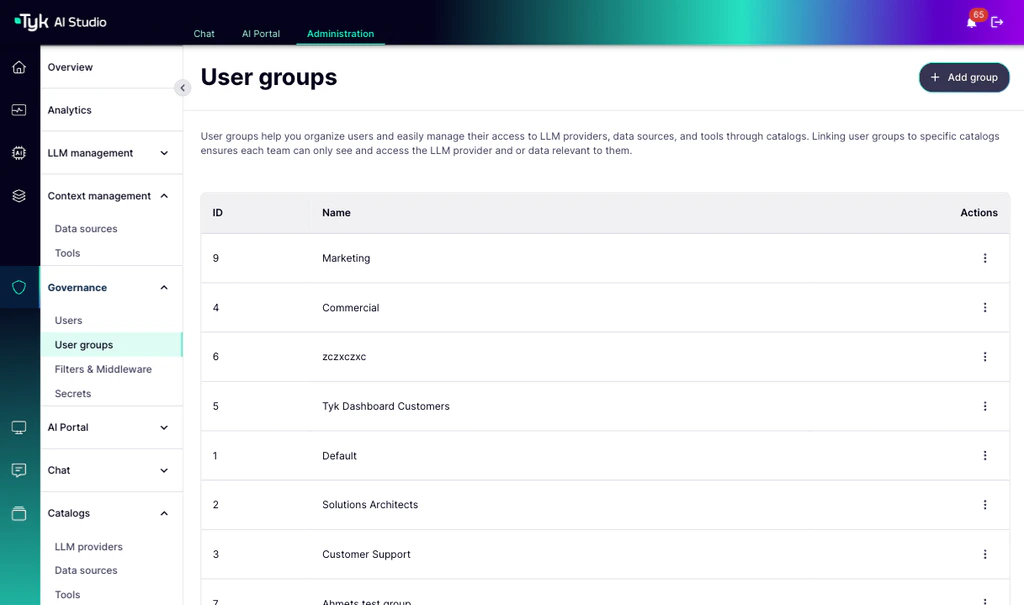1024x605 pixels.
Task: Click the Add group button
Action: (x=963, y=77)
